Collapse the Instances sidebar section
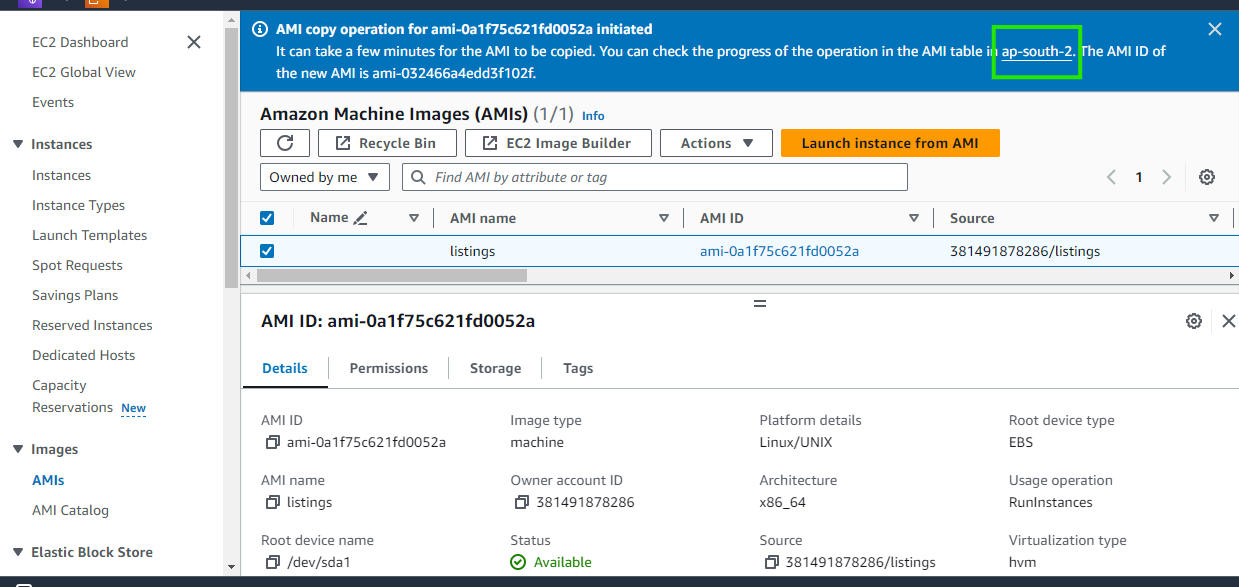The width and height of the screenshot is (1239, 587). click(x=17, y=145)
